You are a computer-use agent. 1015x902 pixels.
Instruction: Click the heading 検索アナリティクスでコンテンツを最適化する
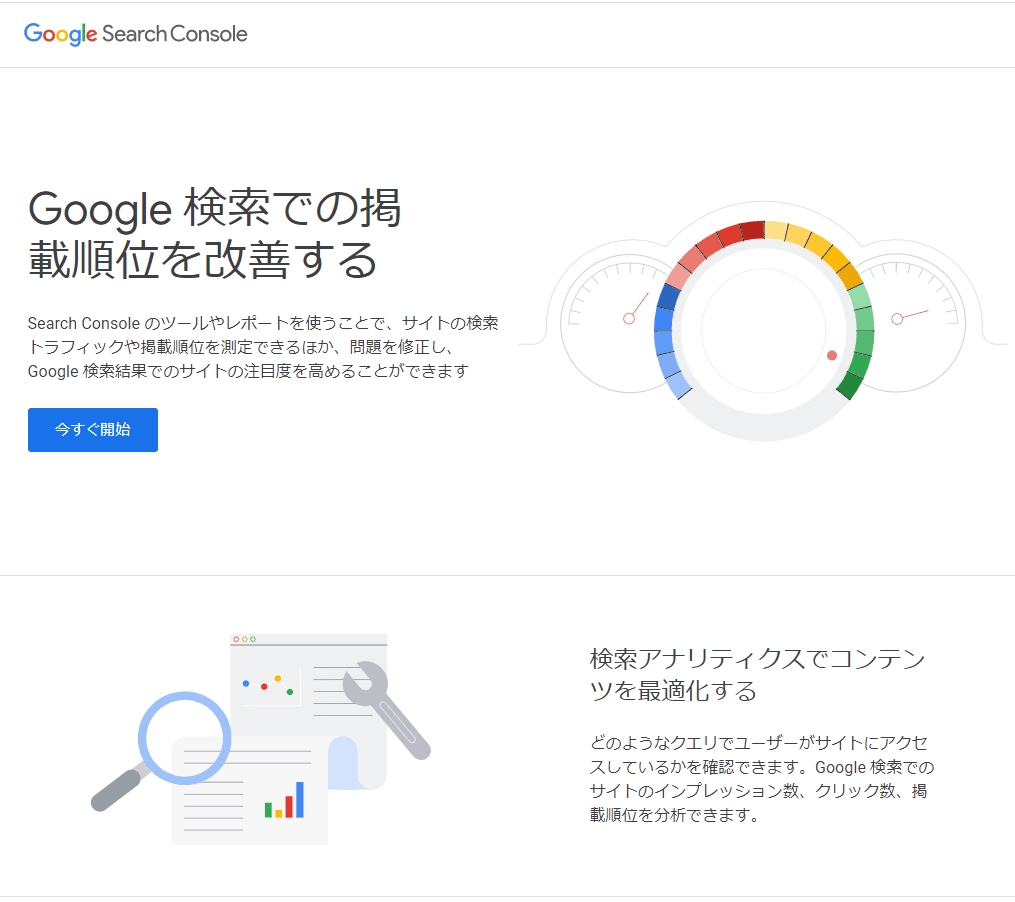tap(757, 675)
